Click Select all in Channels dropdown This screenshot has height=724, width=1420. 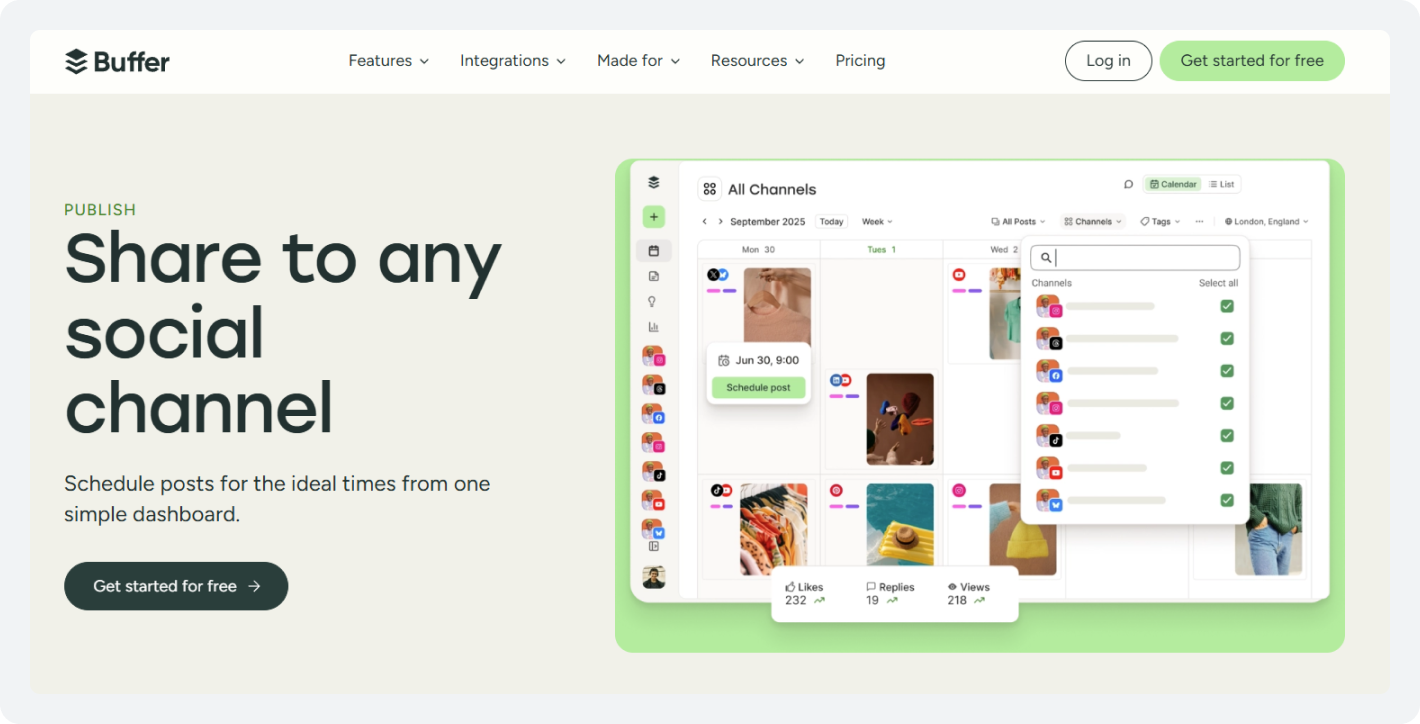coord(1218,283)
